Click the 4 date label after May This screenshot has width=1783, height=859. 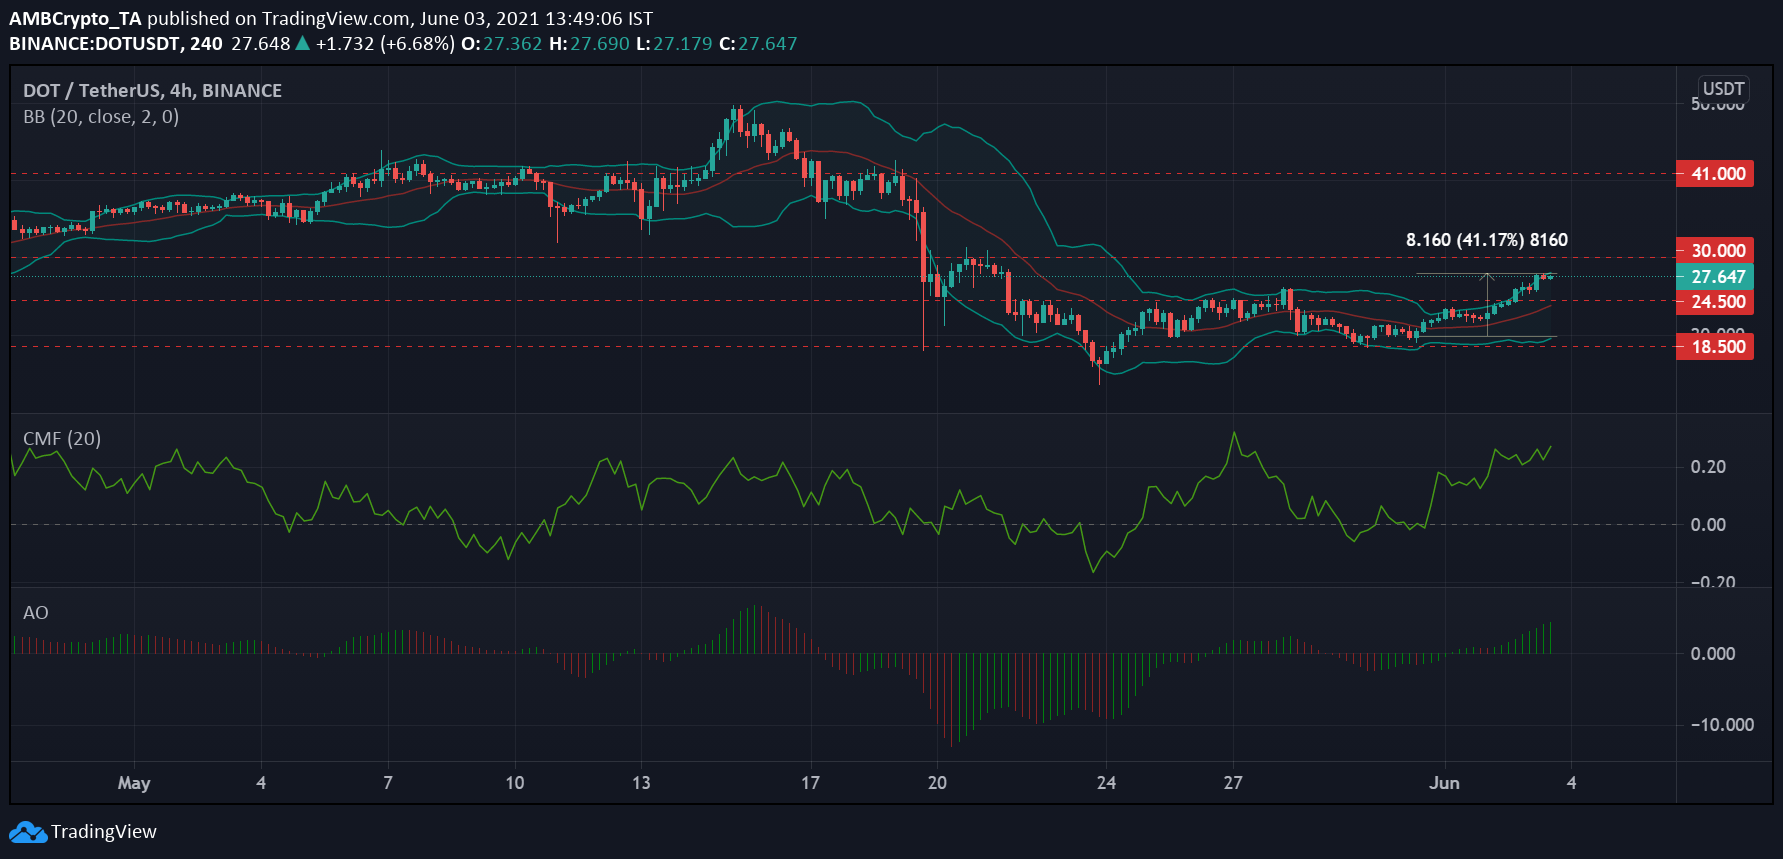point(261,783)
